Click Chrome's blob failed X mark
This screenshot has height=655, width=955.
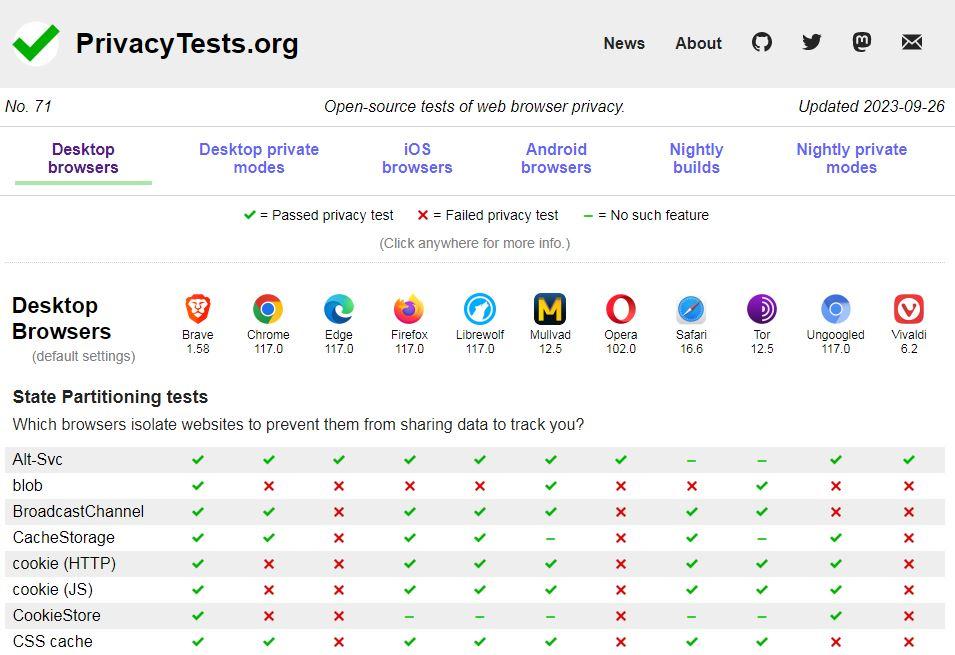(269, 486)
